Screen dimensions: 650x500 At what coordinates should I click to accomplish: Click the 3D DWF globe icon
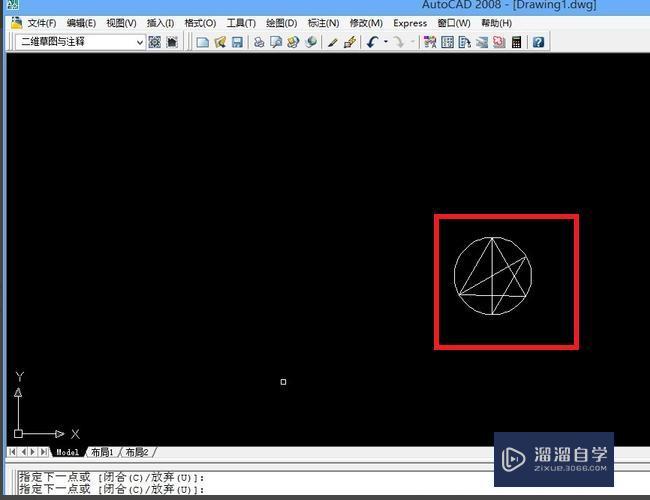(x=310, y=42)
